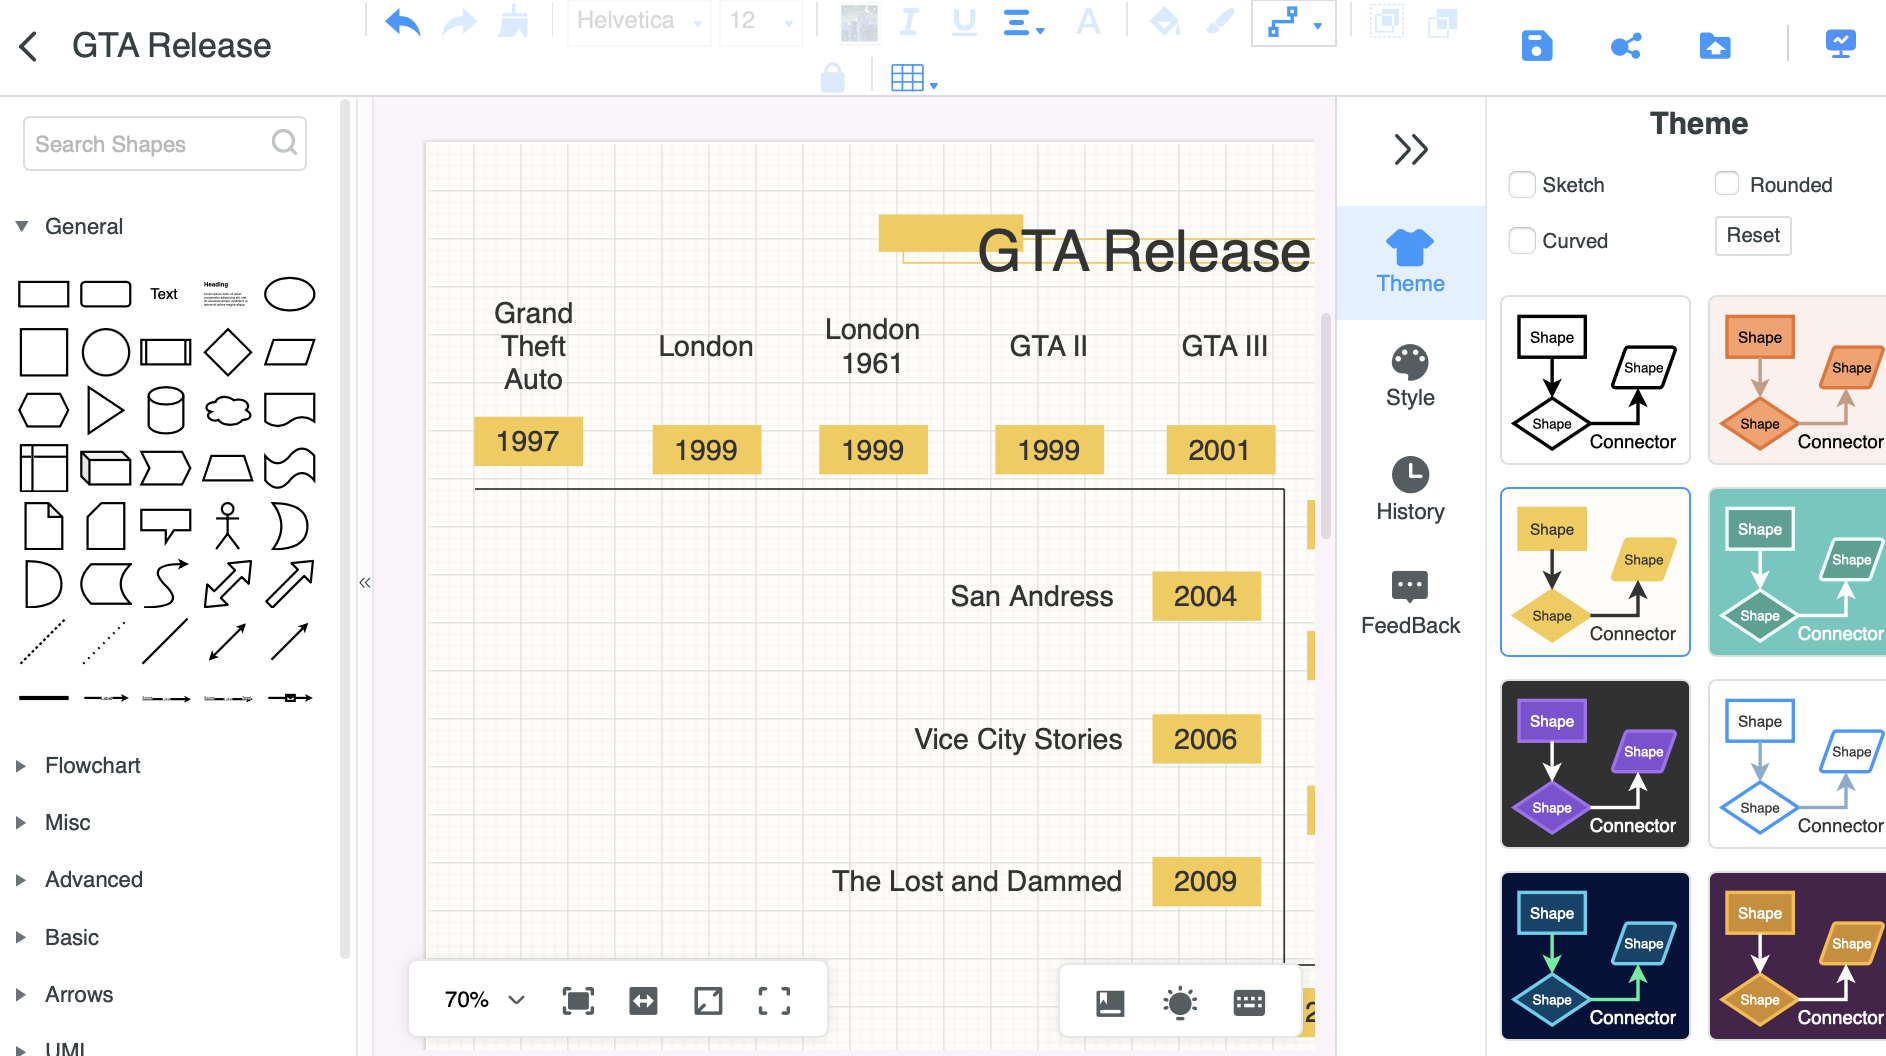
Task: Select the line color pen tool
Action: point(1220,22)
